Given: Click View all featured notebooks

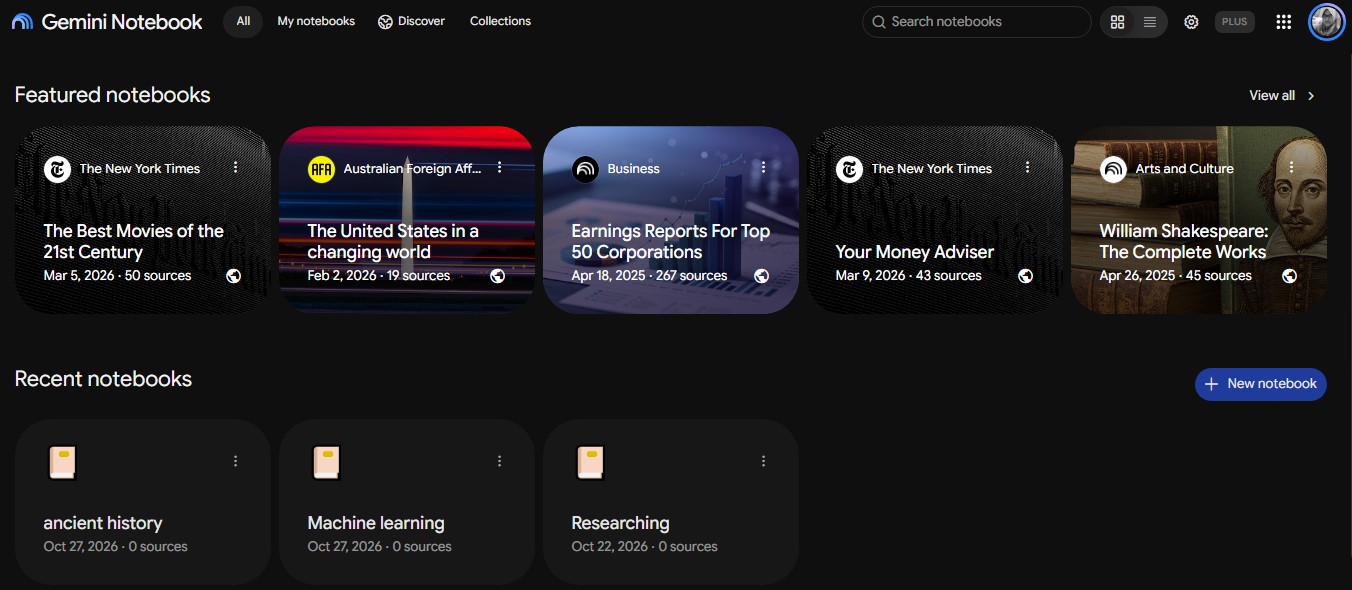Looking at the screenshot, I should coord(1272,96).
